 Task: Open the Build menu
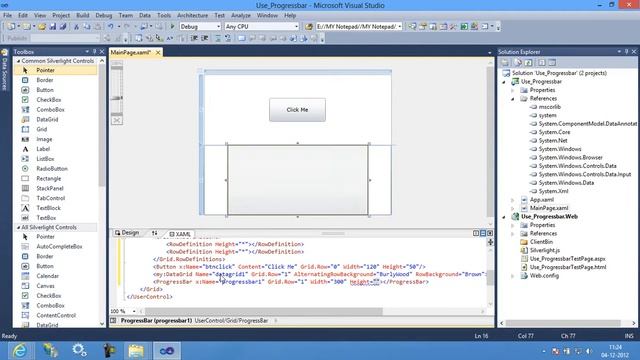point(82,16)
